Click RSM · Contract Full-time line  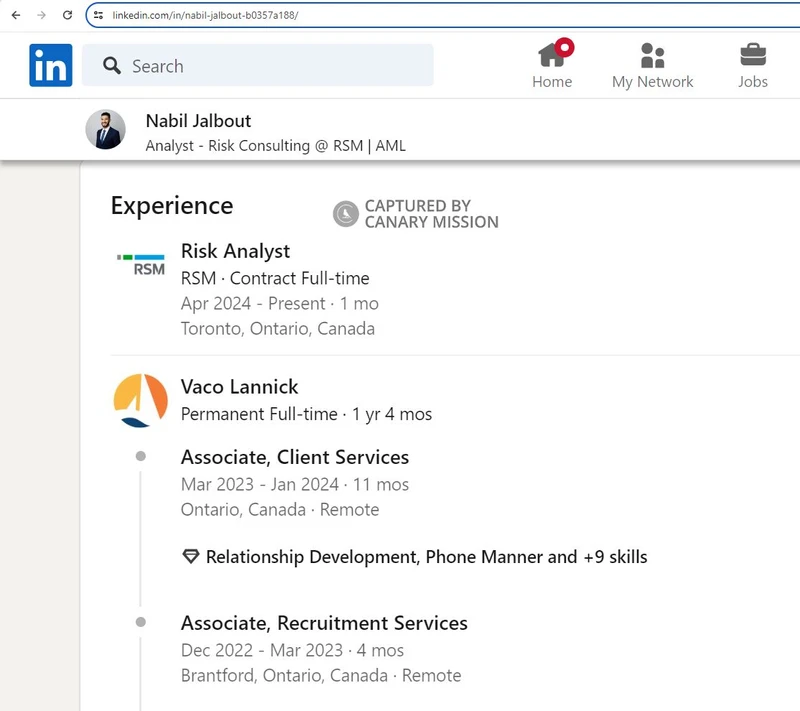point(275,278)
